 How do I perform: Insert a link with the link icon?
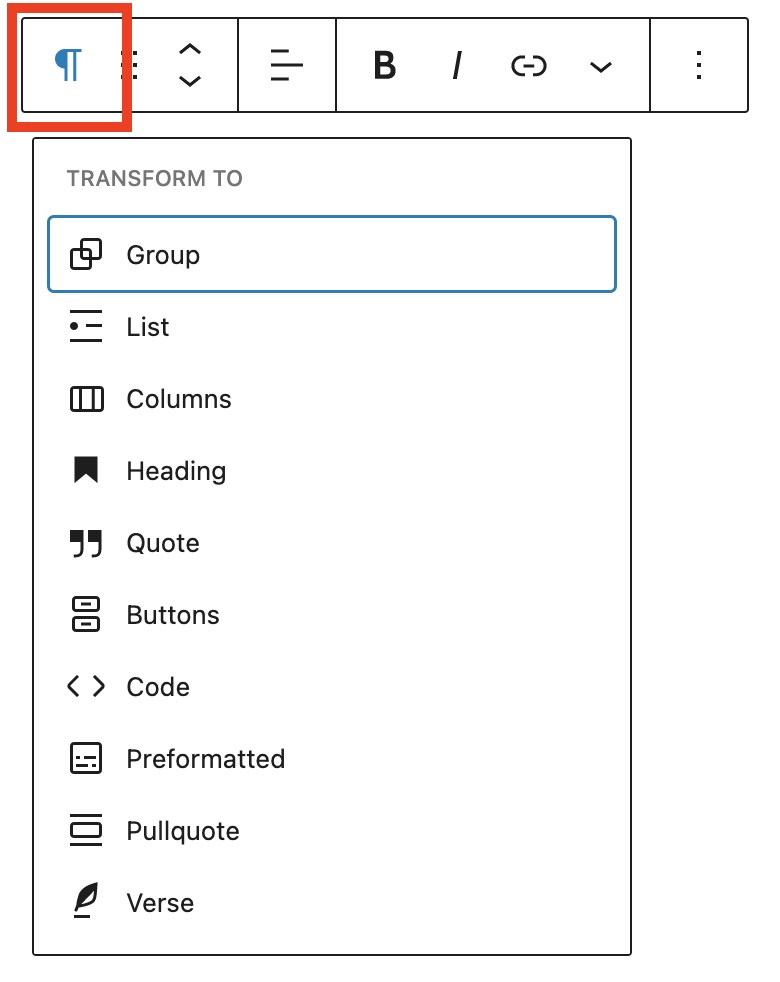(529, 65)
